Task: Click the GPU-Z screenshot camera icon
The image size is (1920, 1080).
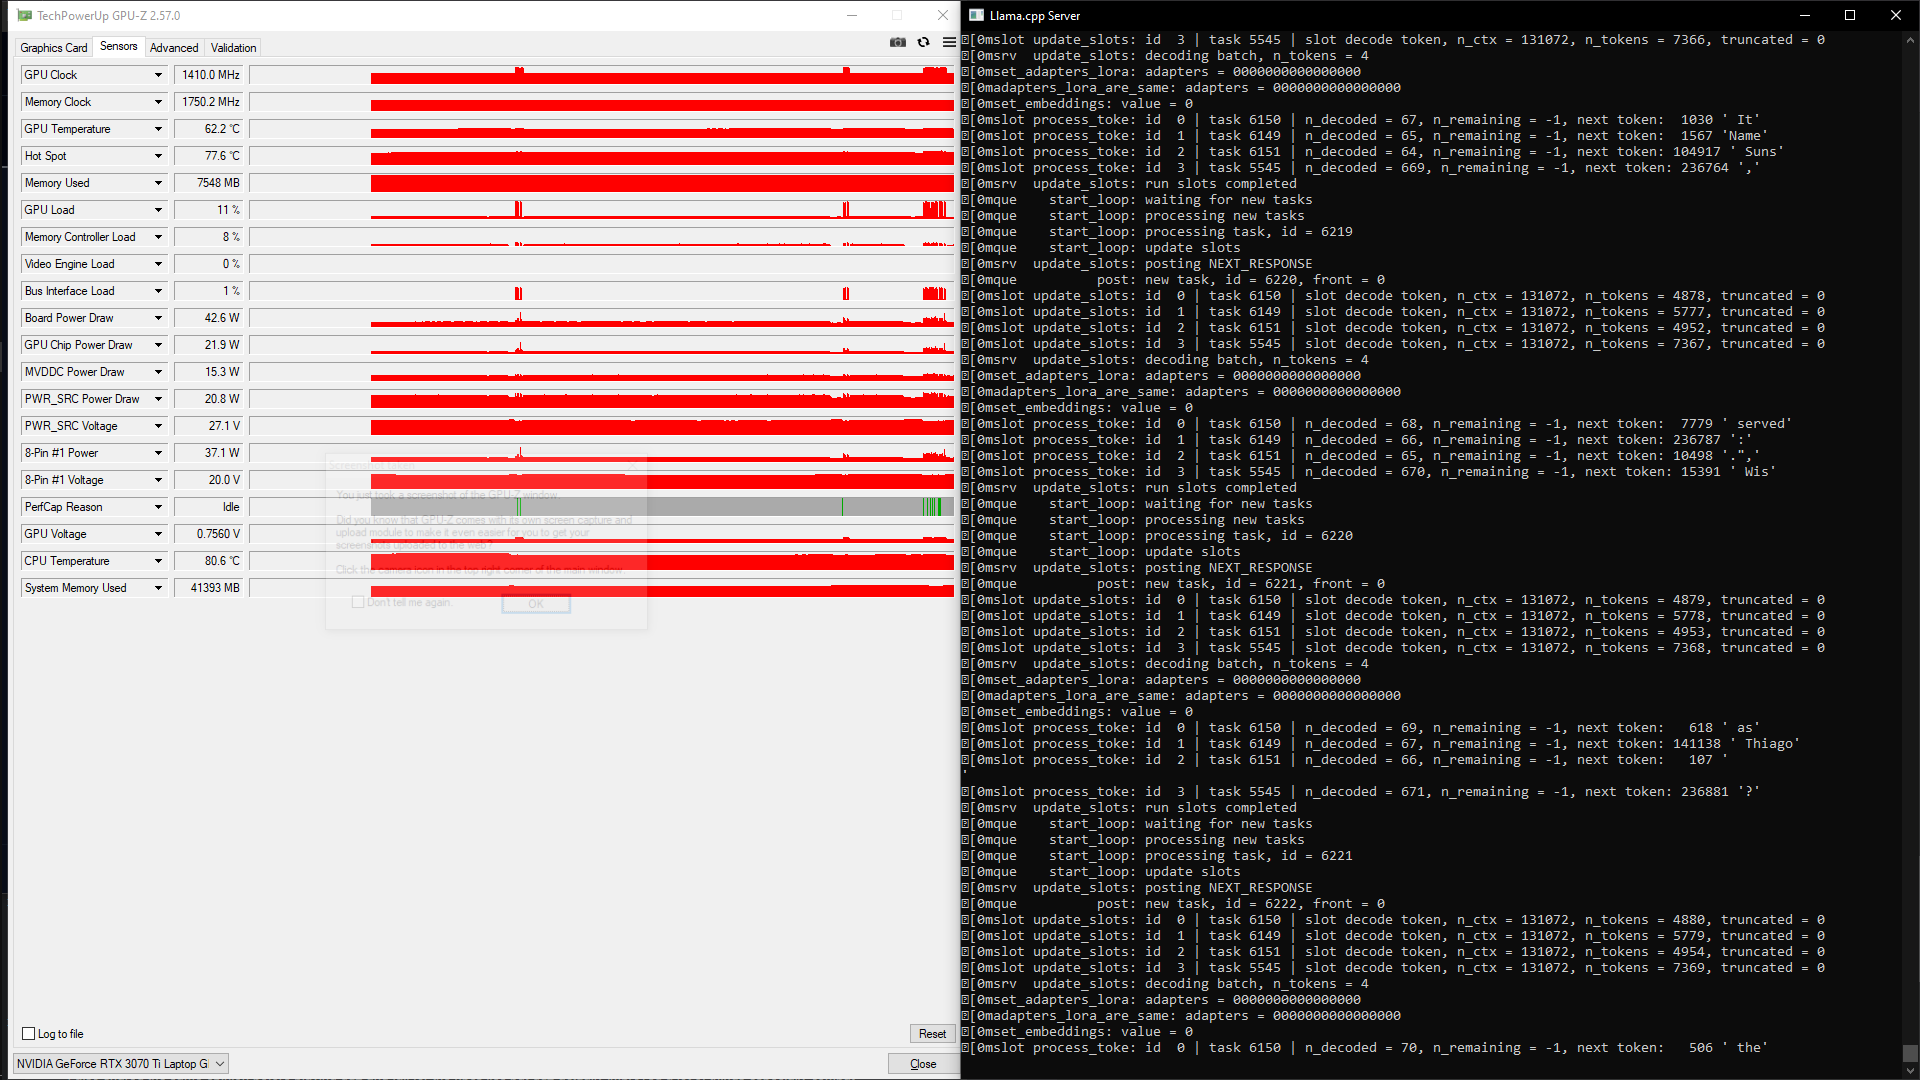Action: (897, 42)
